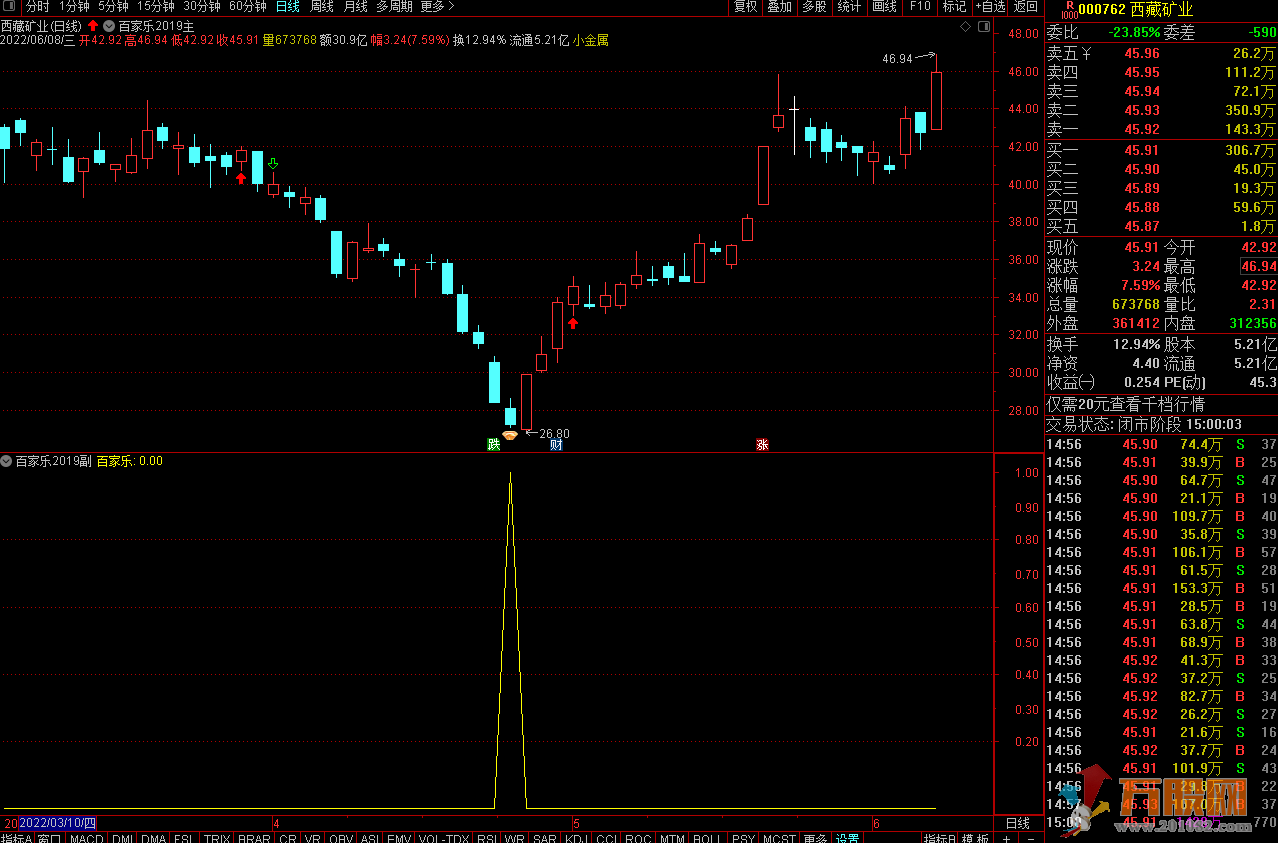Click the green 跌 marker icon
This screenshot has width=1278, height=843.
pos(493,444)
